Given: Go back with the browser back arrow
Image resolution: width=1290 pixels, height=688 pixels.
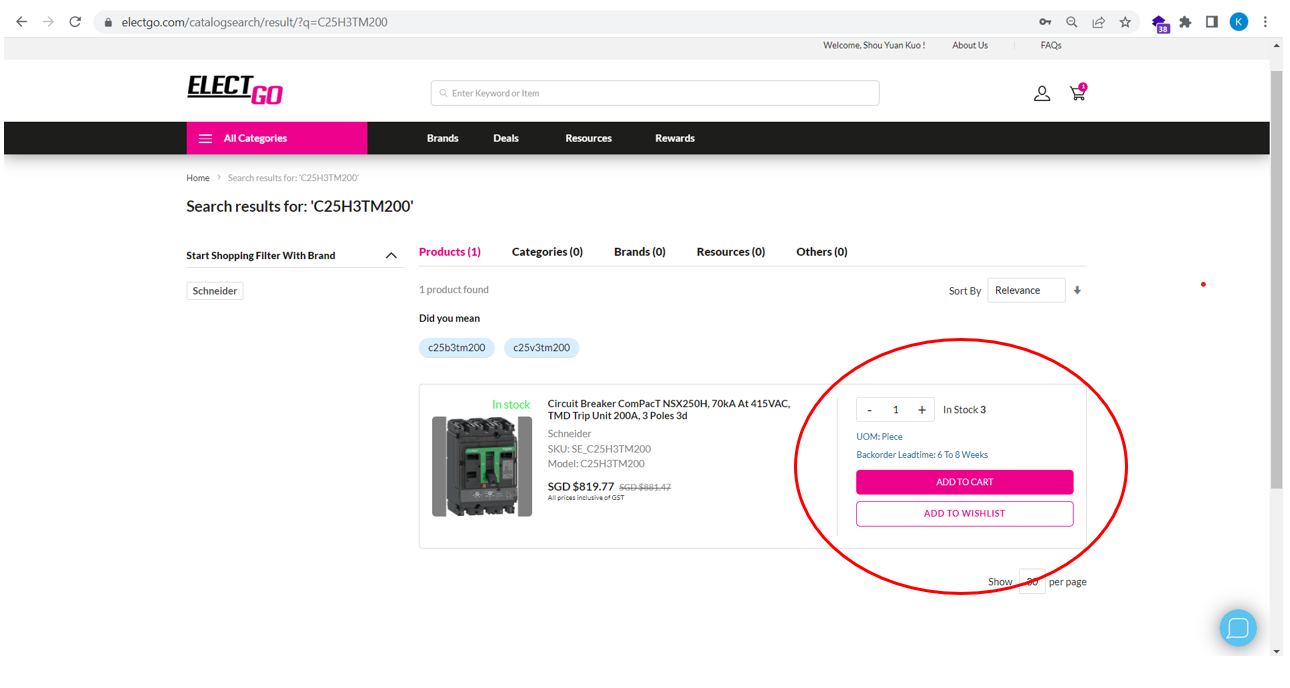Looking at the screenshot, I should click(21, 21).
